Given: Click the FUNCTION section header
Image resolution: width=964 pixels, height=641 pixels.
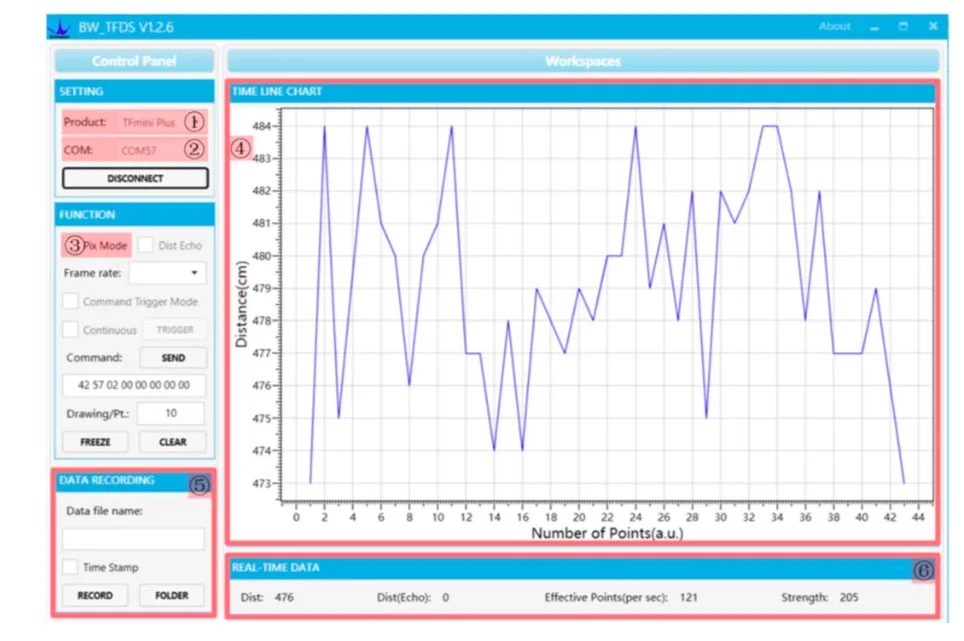Looking at the screenshot, I should click(x=134, y=214).
